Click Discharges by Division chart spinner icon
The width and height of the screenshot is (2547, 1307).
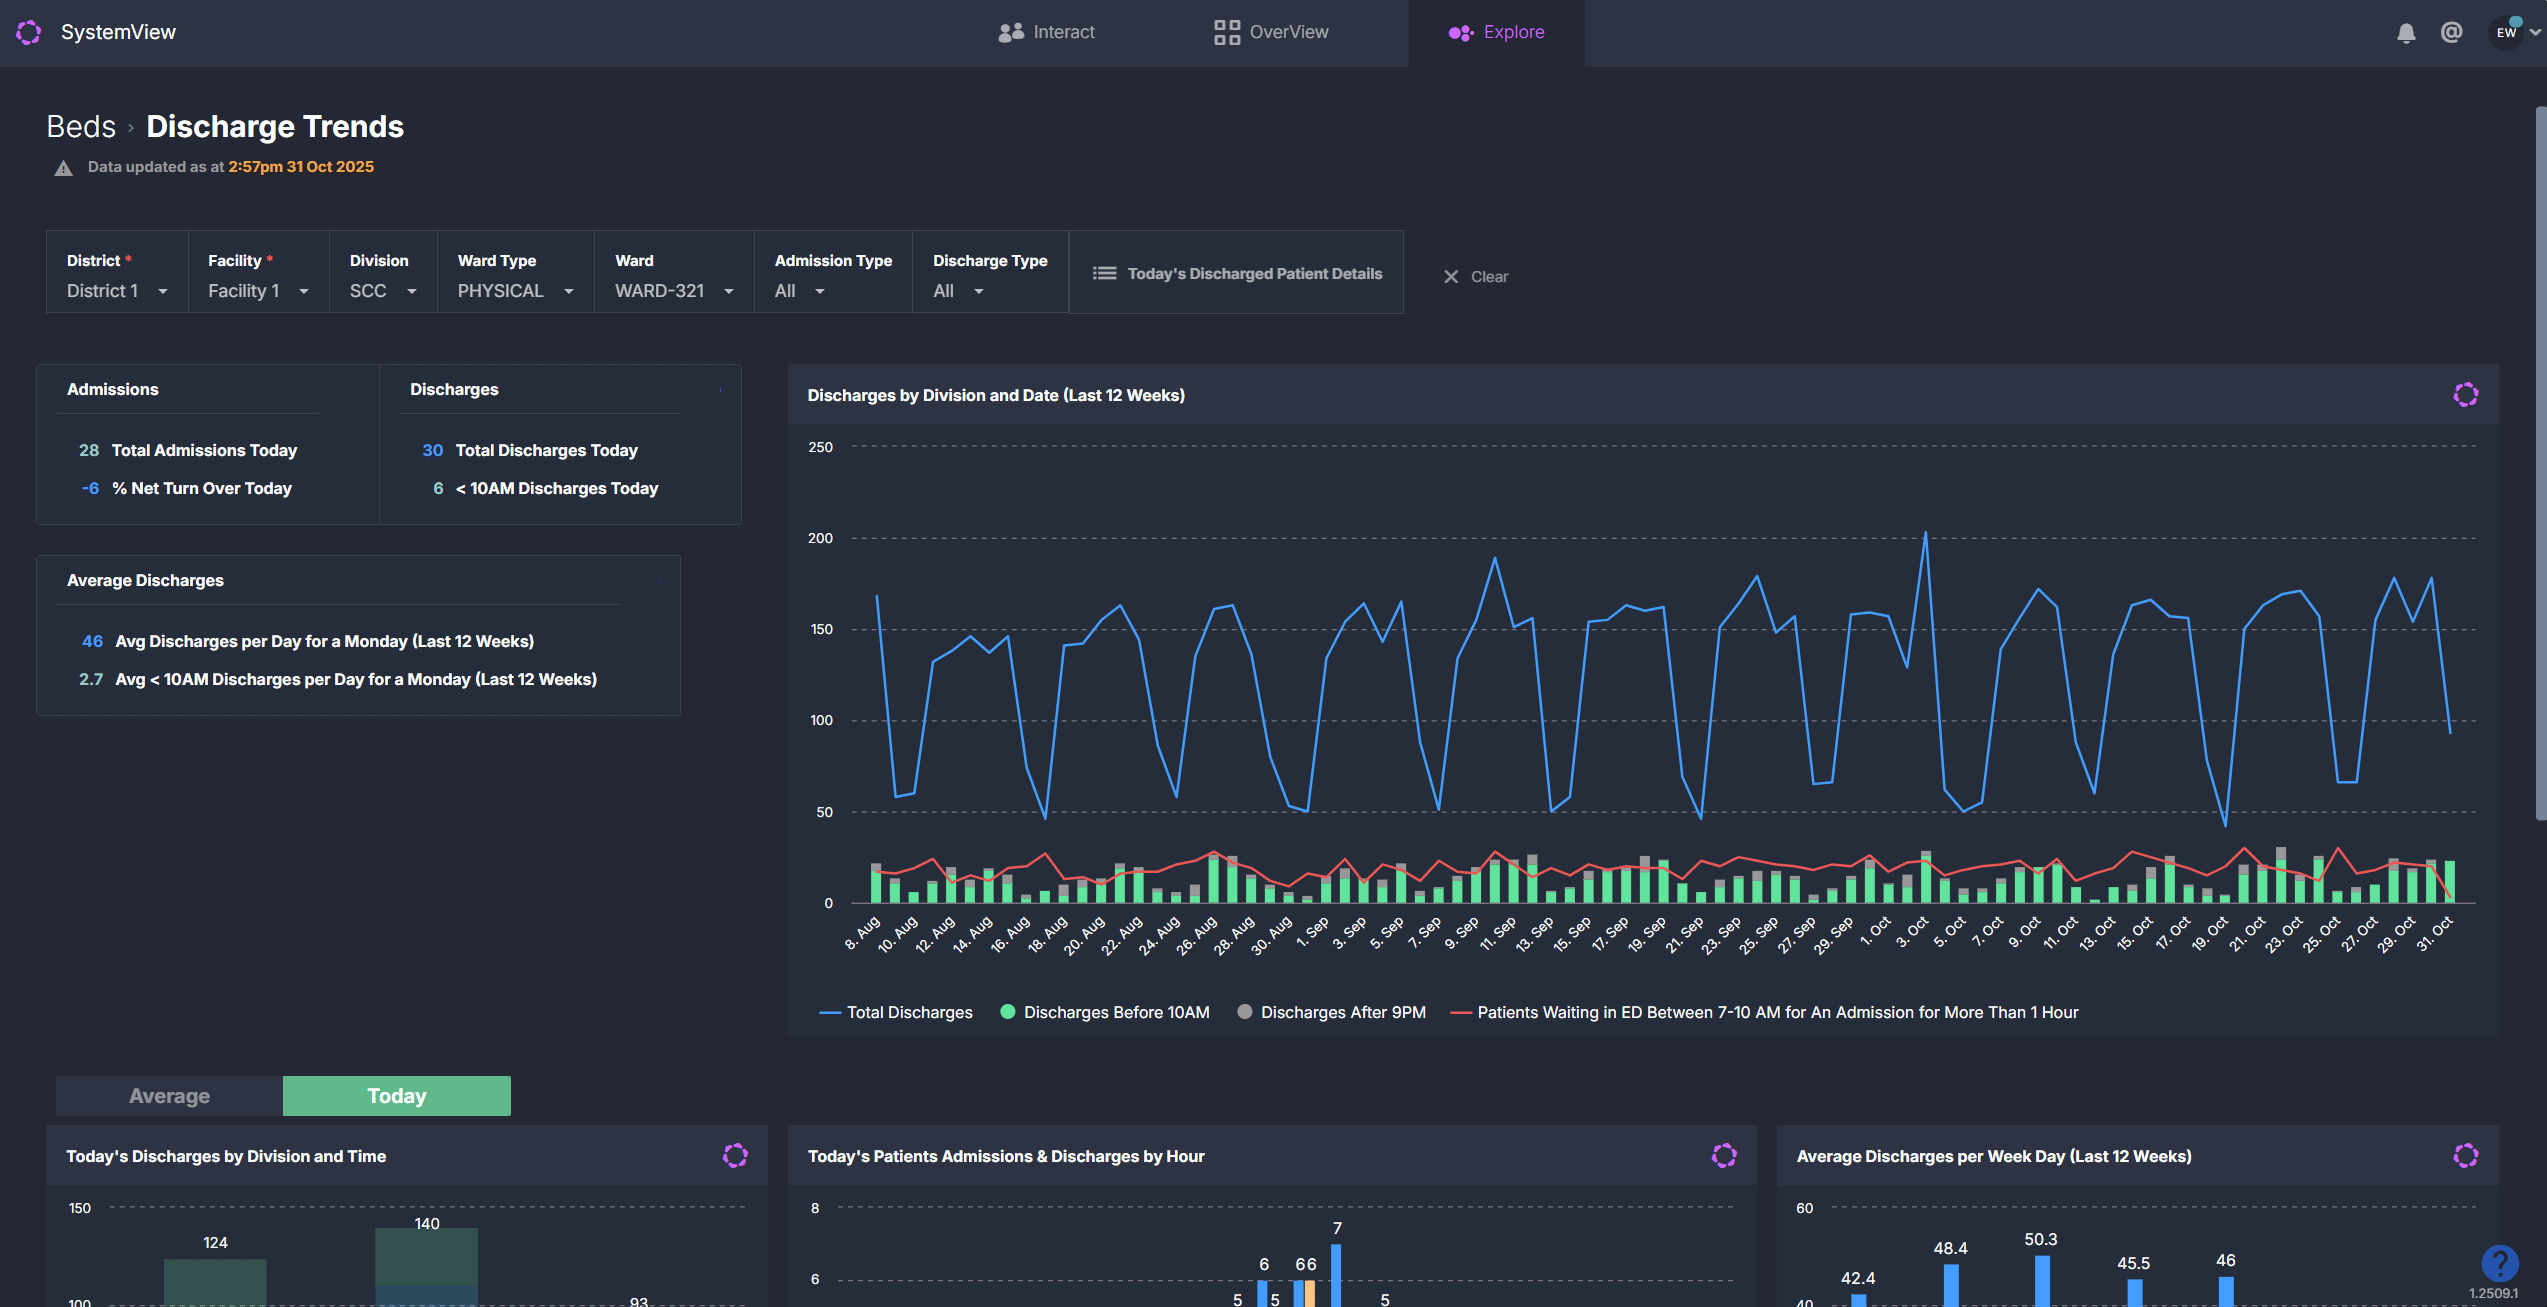[x=2465, y=395]
